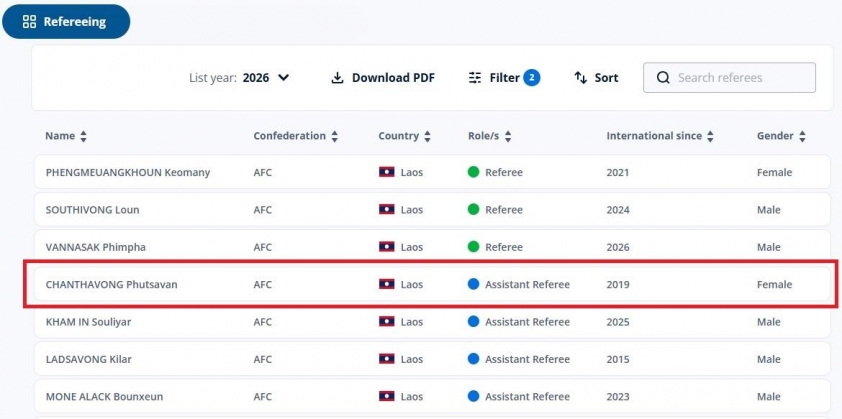The width and height of the screenshot is (842, 419).
Task: Click the Name column sort arrows
Action: 84,136
